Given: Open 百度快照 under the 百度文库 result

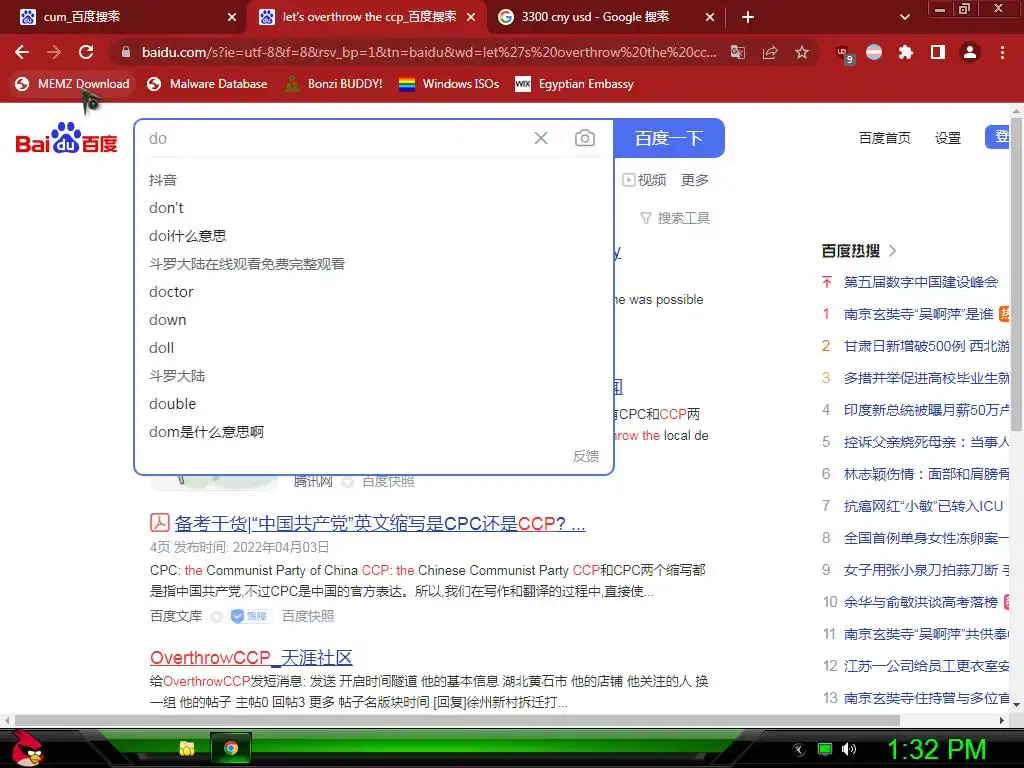Looking at the screenshot, I should point(308,616).
